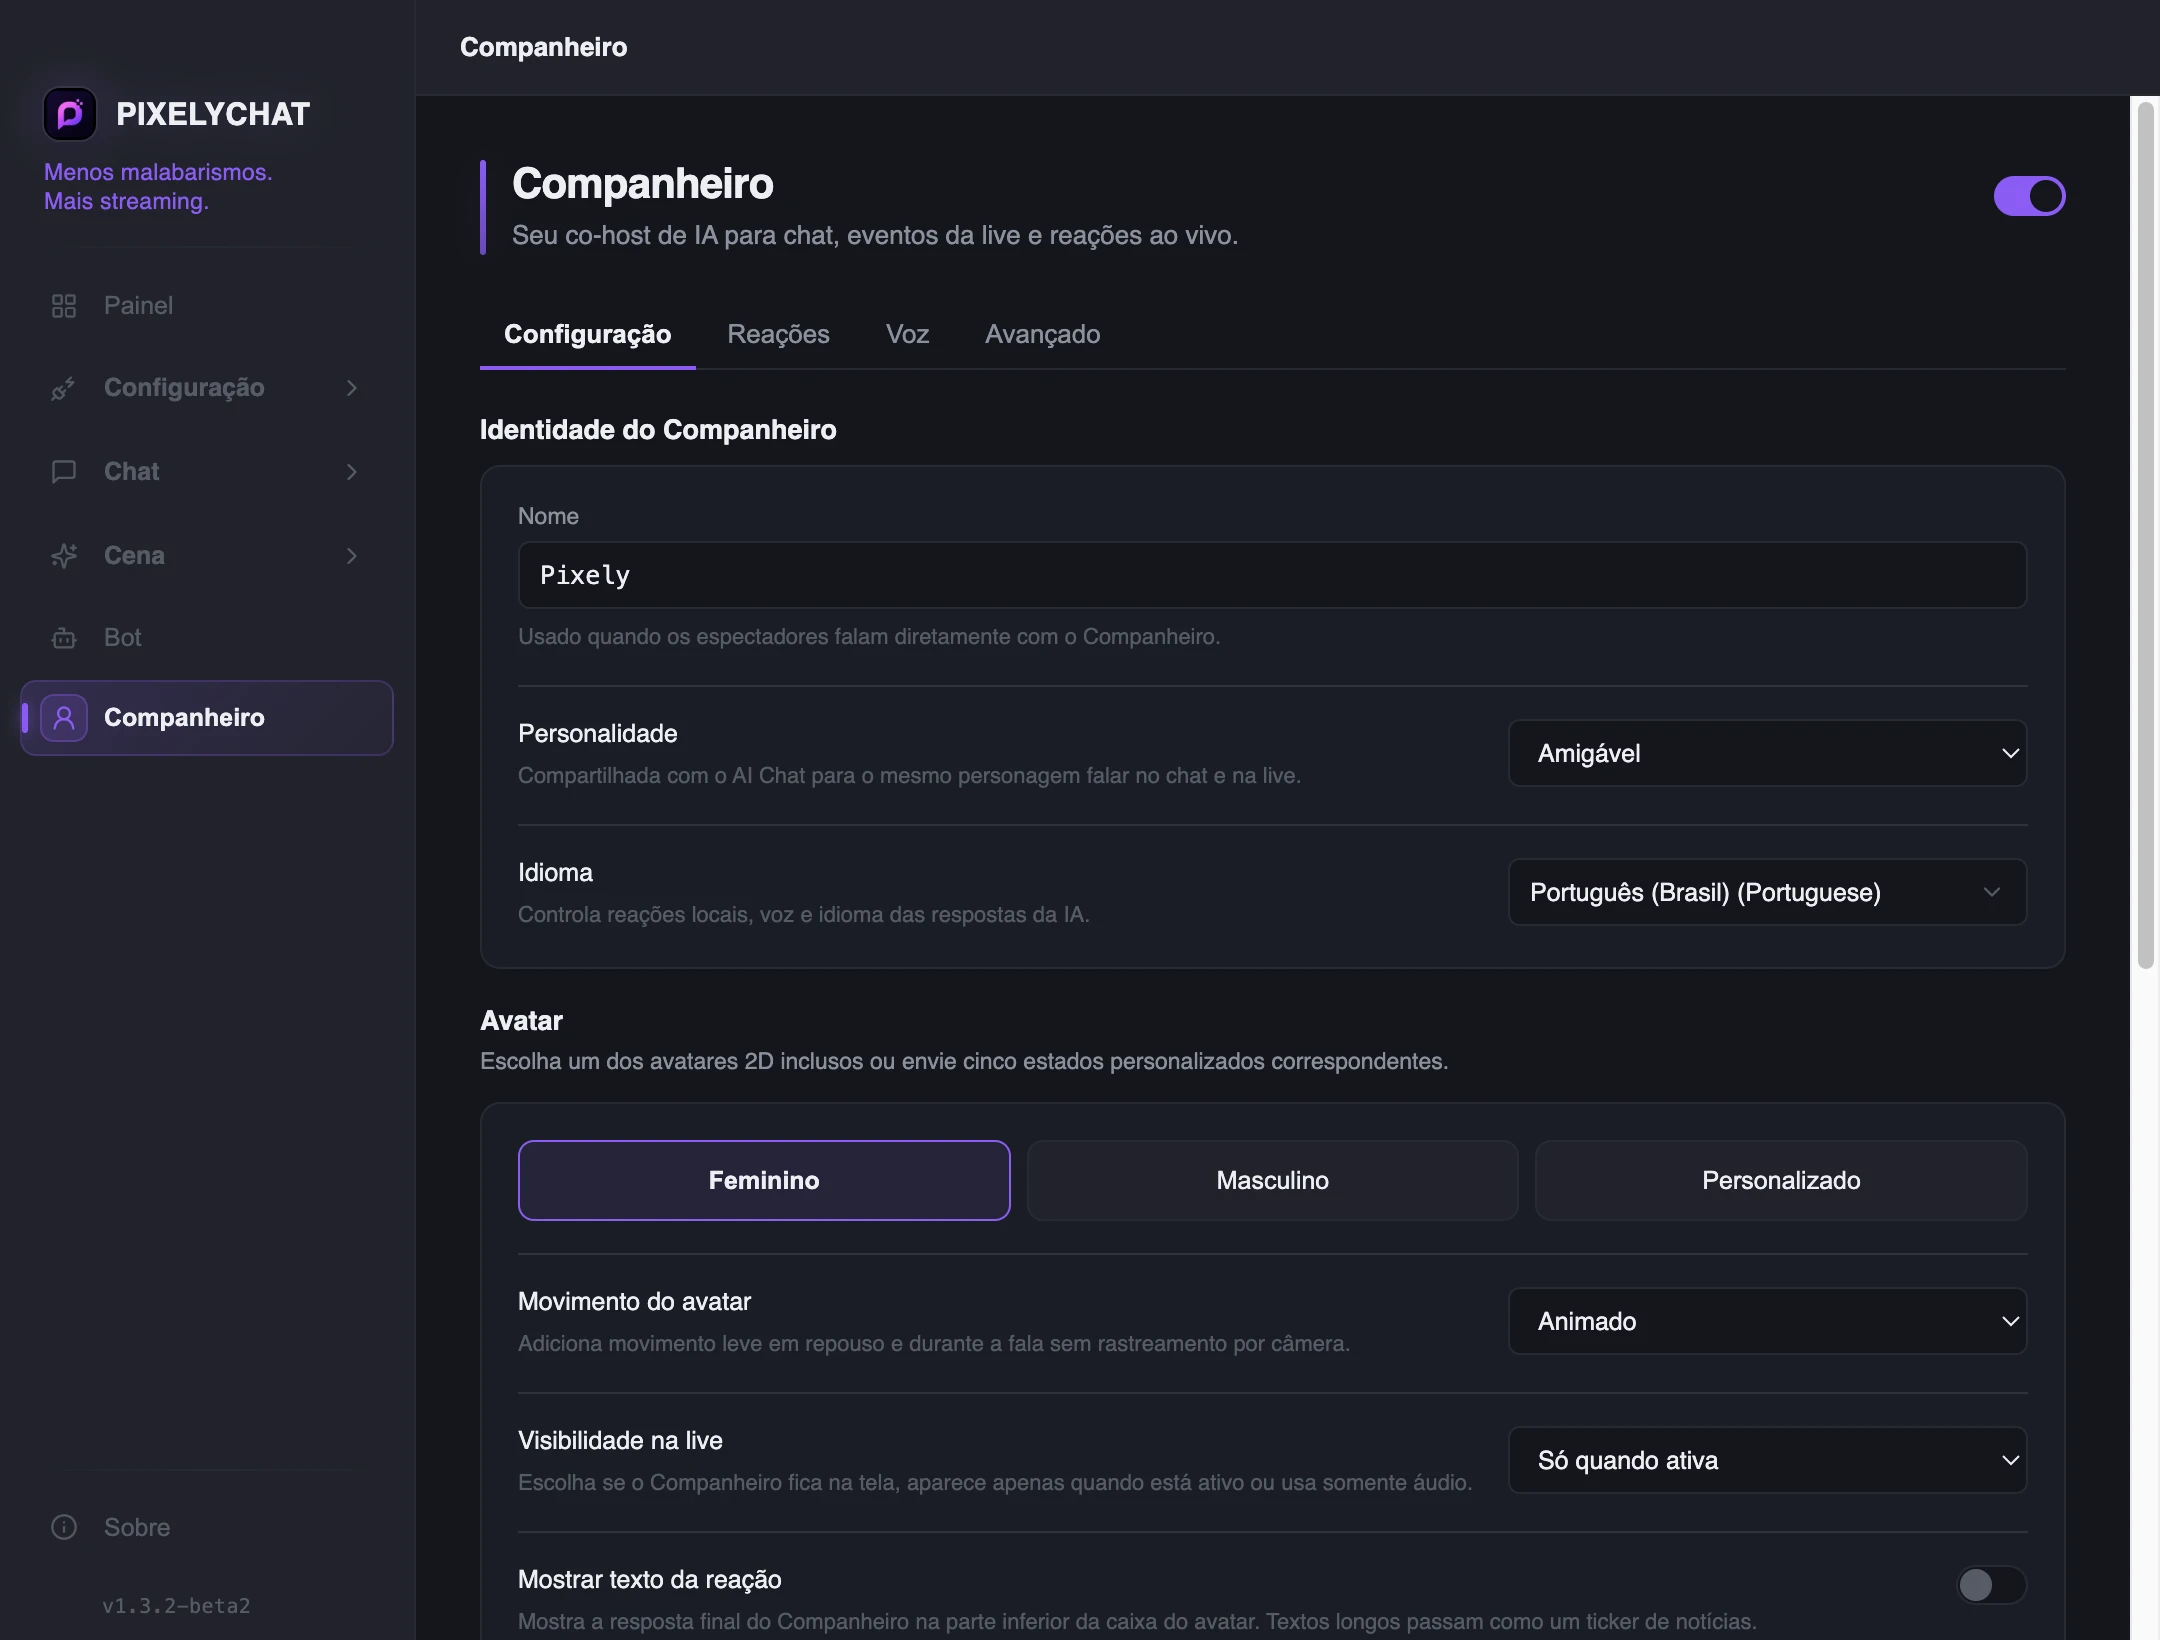Viewport: 2160px width, 1640px height.
Task: Click the 'Menos malabarismos. Mais streaming.' tagline
Action: (x=158, y=187)
